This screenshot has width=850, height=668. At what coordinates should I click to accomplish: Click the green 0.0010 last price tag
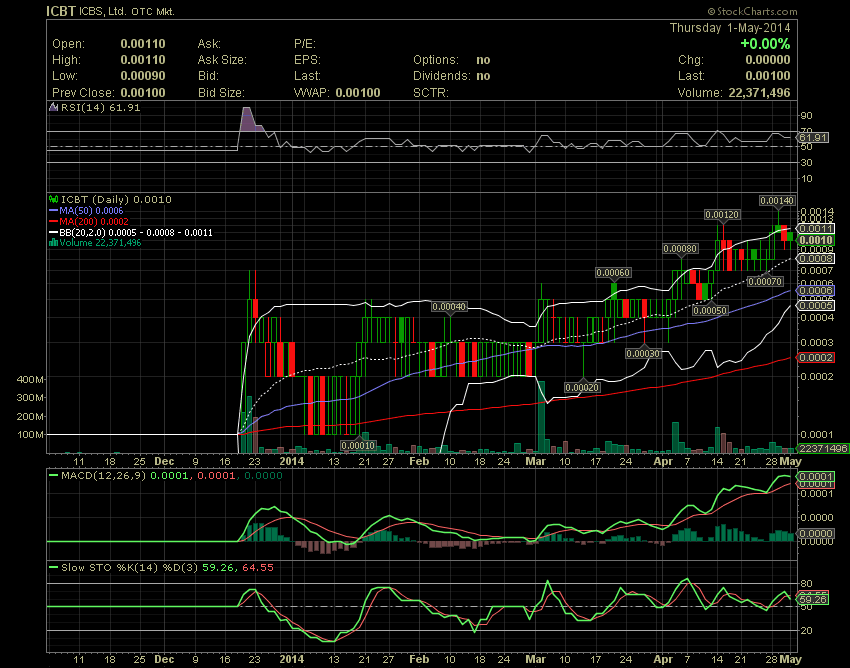click(816, 240)
